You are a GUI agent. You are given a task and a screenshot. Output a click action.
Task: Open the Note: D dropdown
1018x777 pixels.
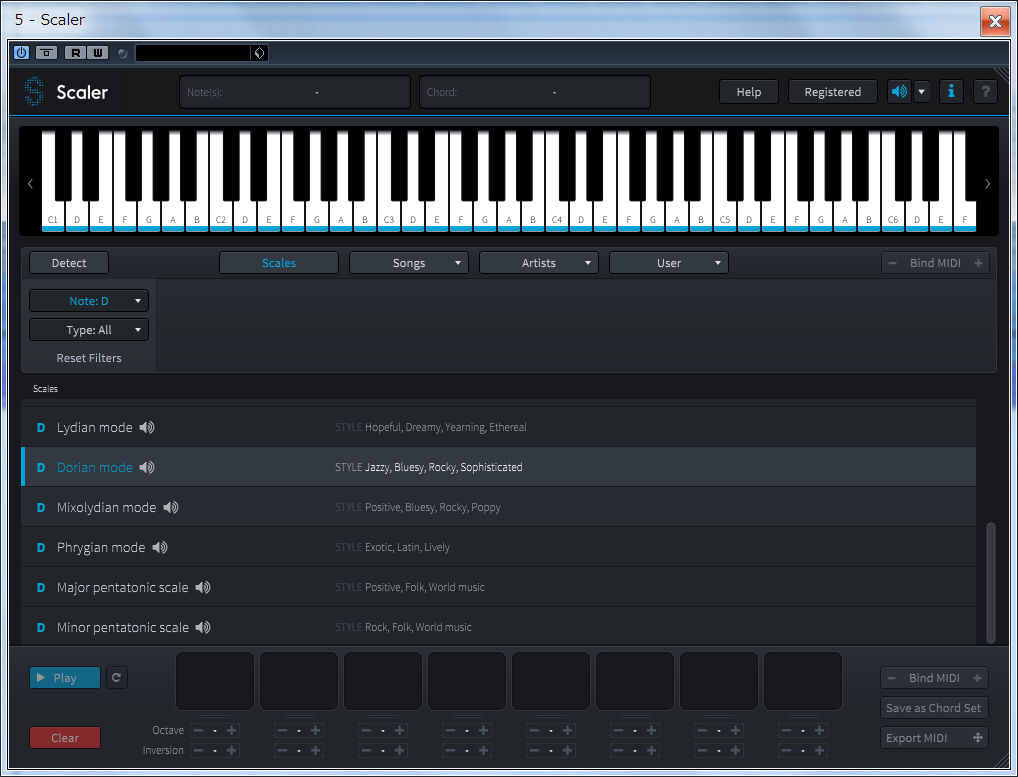[x=89, y=301]
